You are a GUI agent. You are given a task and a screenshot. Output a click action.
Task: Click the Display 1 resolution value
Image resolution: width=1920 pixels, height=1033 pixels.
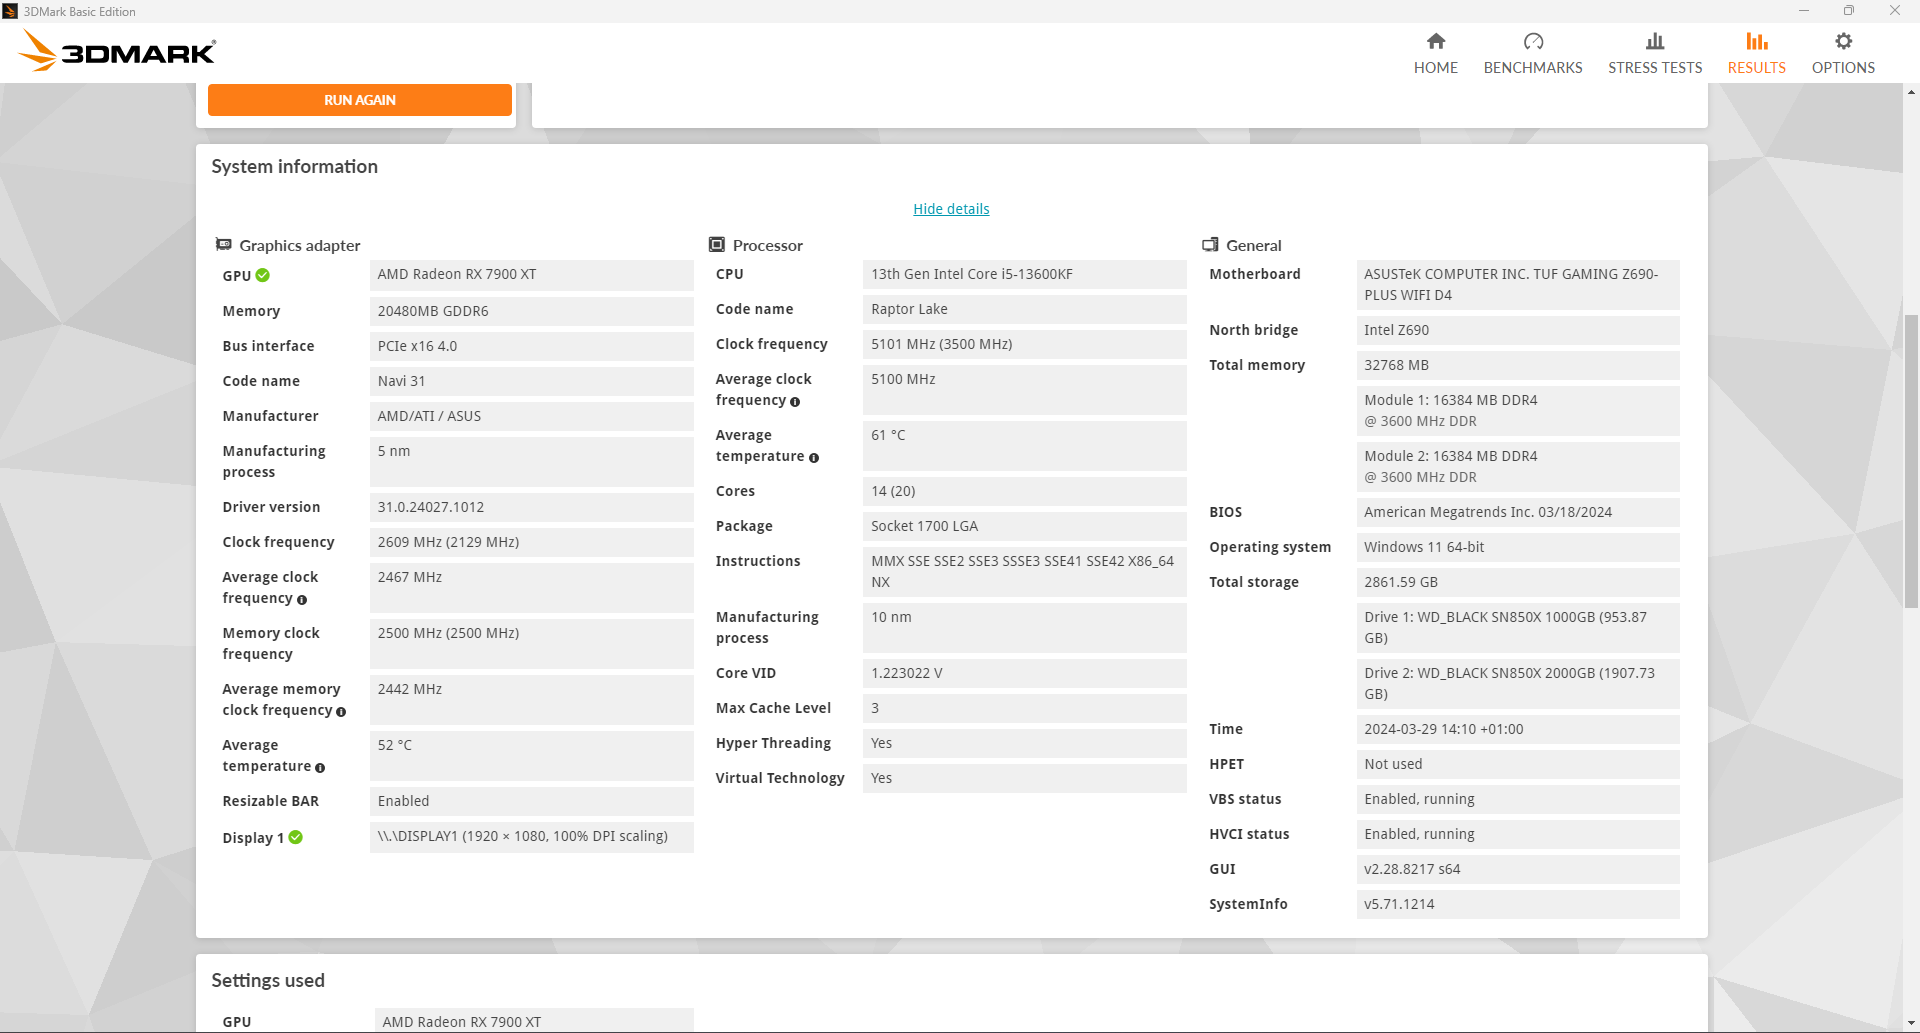(531, 837)
